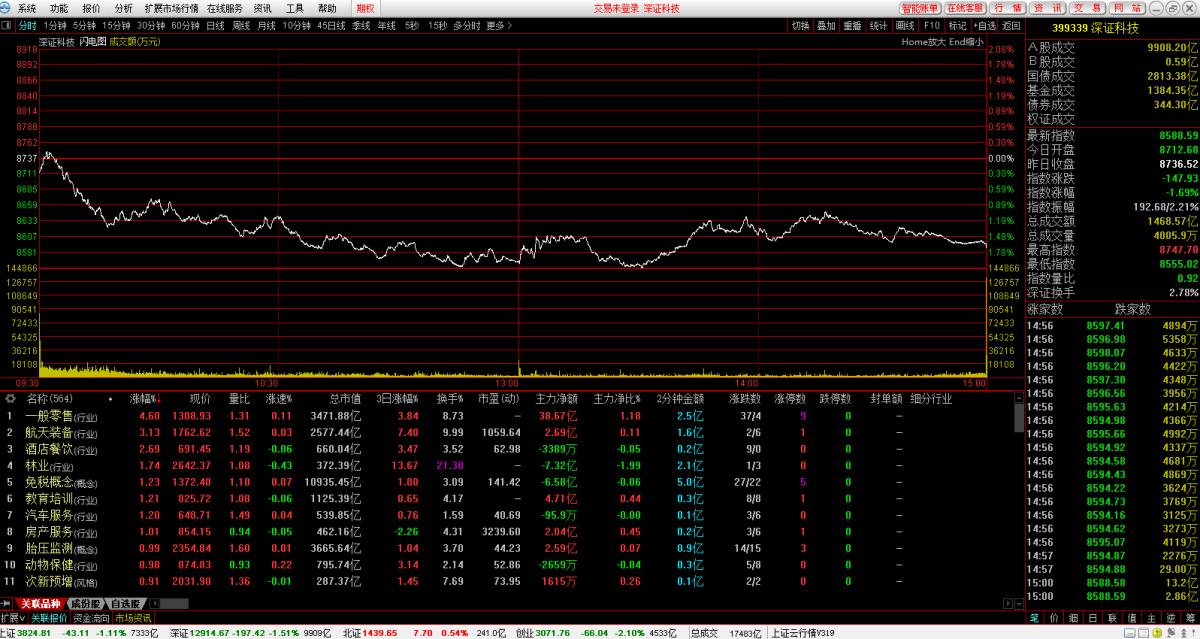Screen dimensions: 1200x639
Task: Select the 航天装备 row in the list
Action: point(47,432)
